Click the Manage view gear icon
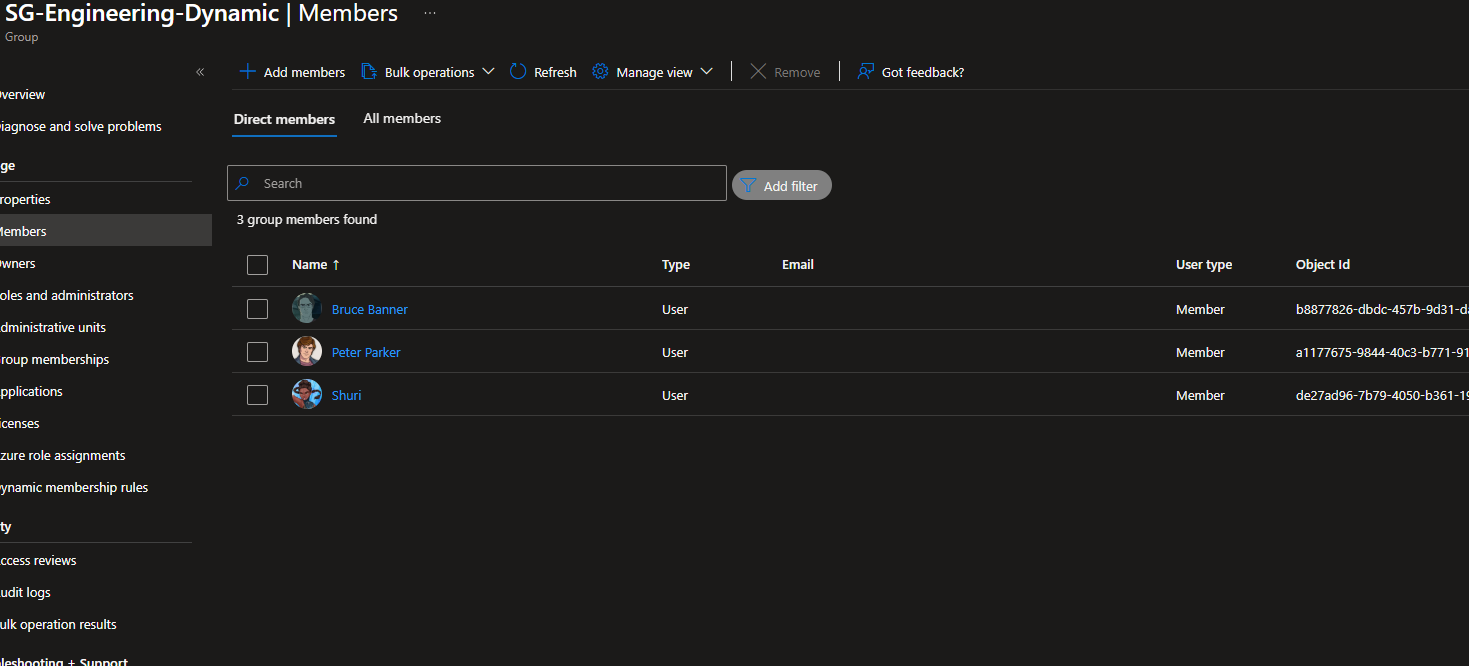This screenshot has width=1469, height=666. tap(600, 72)
